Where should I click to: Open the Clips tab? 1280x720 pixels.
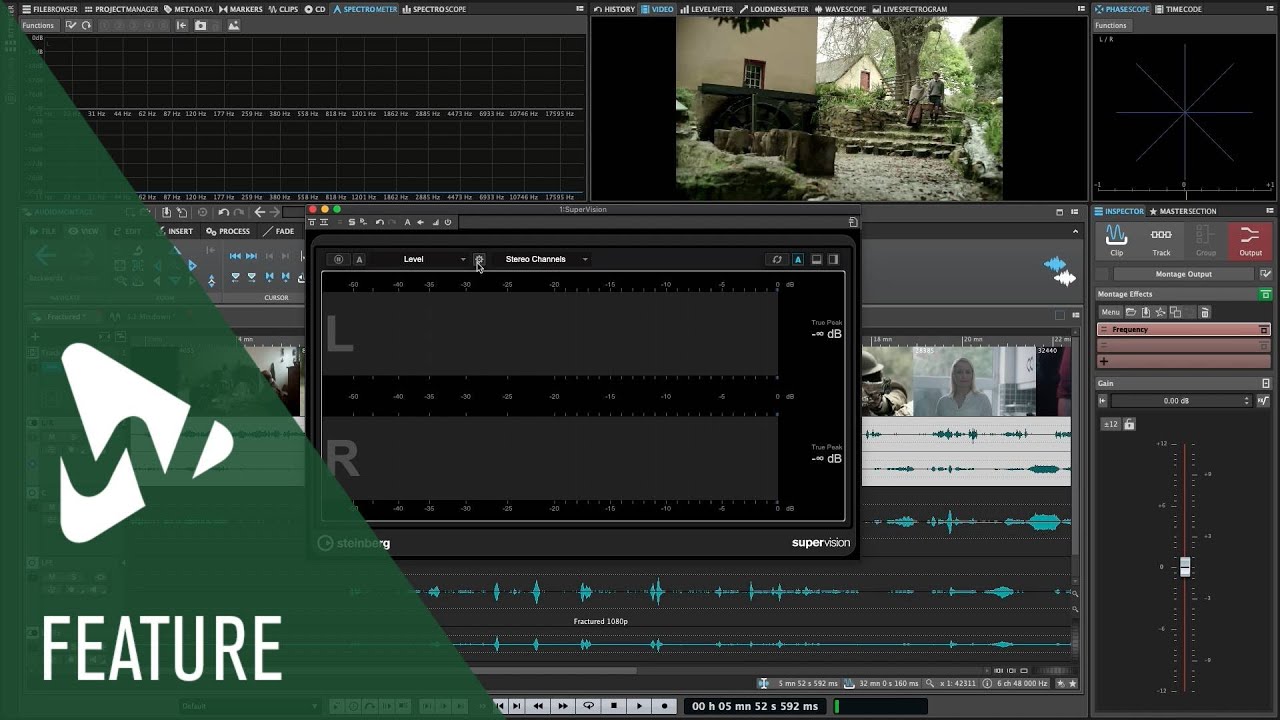(283, 9)
